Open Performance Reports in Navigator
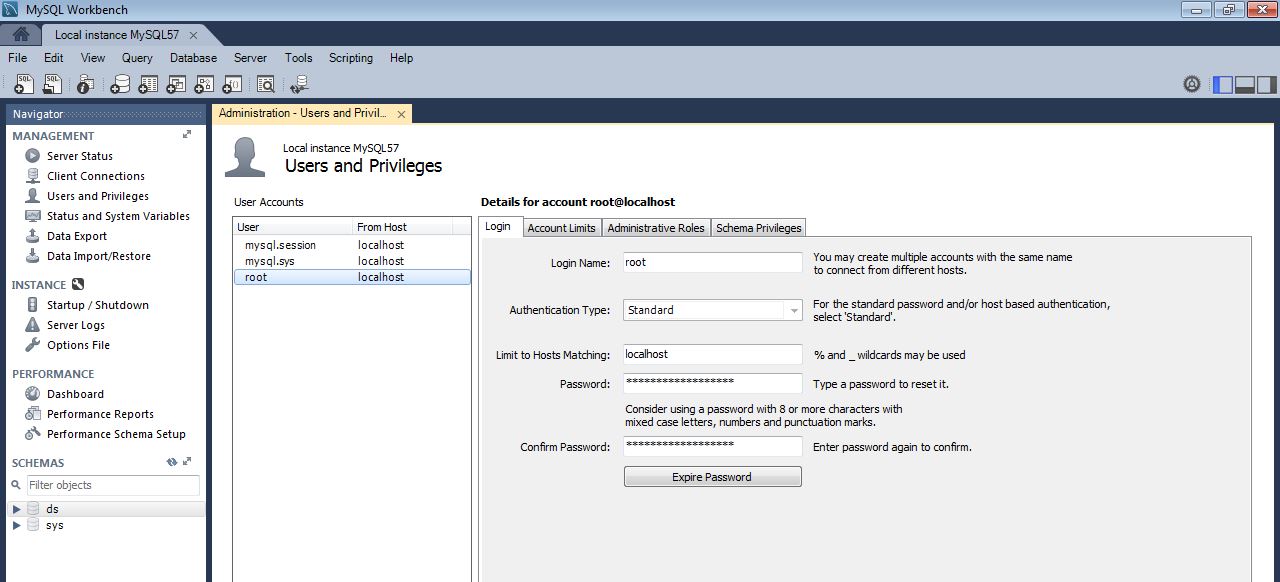This screenshot has height=582, width=1280. 100,414
